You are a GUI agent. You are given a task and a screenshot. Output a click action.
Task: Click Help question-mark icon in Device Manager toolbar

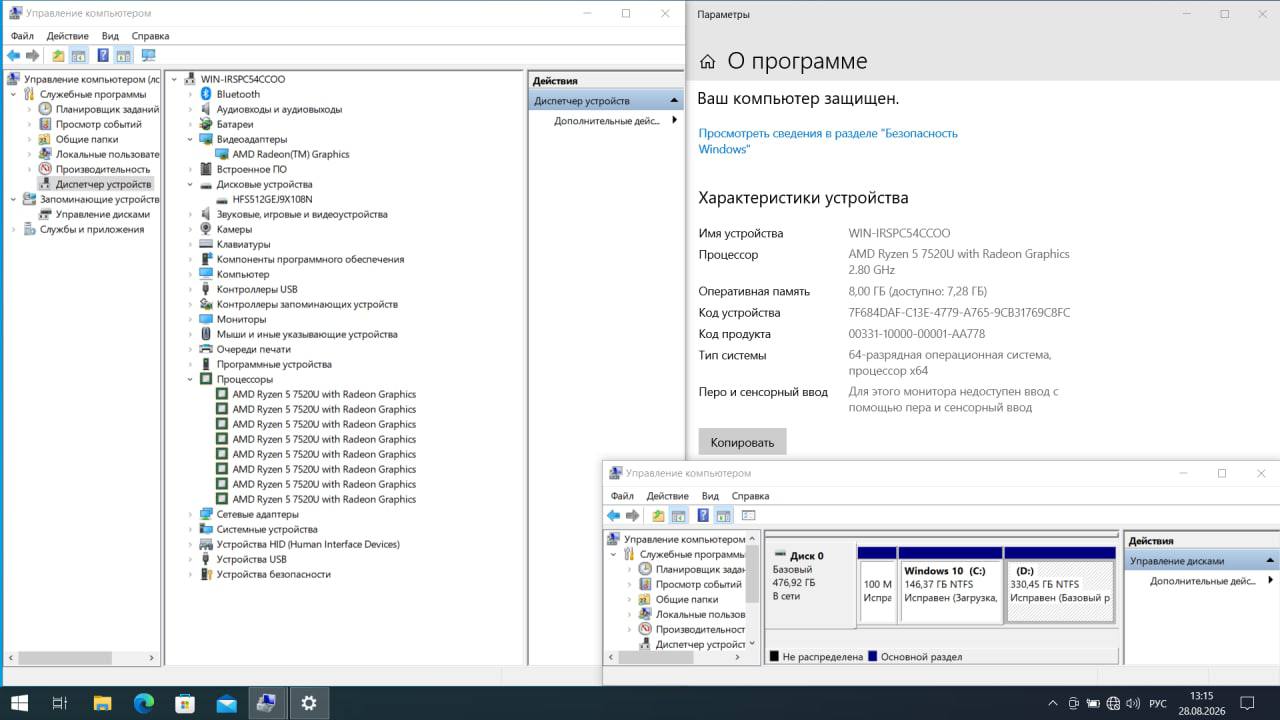click(103, 56)
